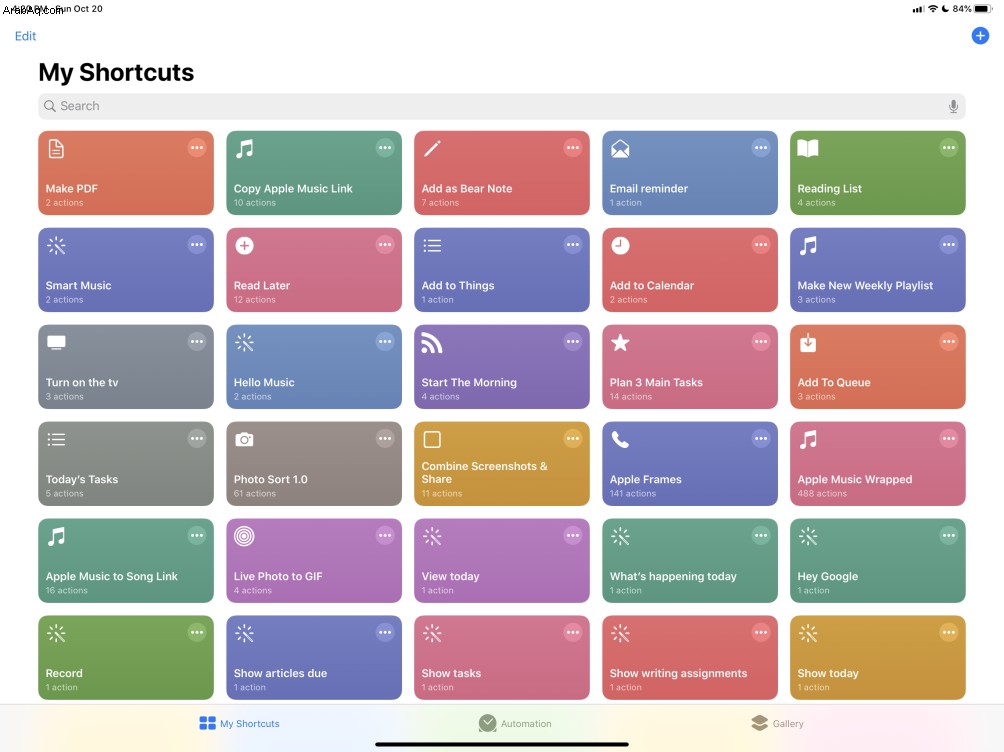Focus the Search shortcuts field
The width and height of the screenshot is (1004, 752).
501,106
